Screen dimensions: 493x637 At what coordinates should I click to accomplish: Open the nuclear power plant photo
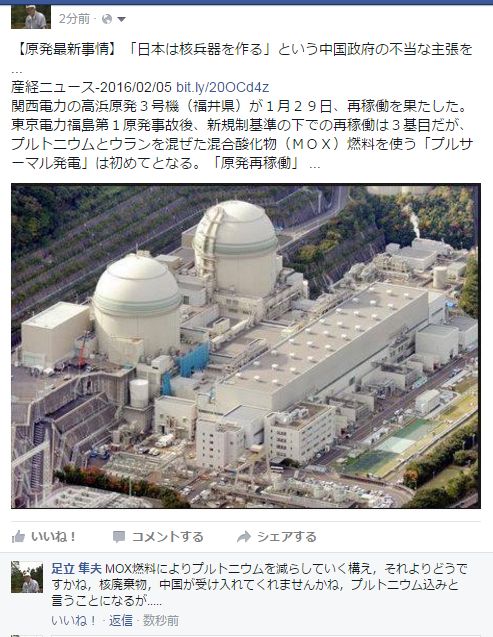pos(246,346)
